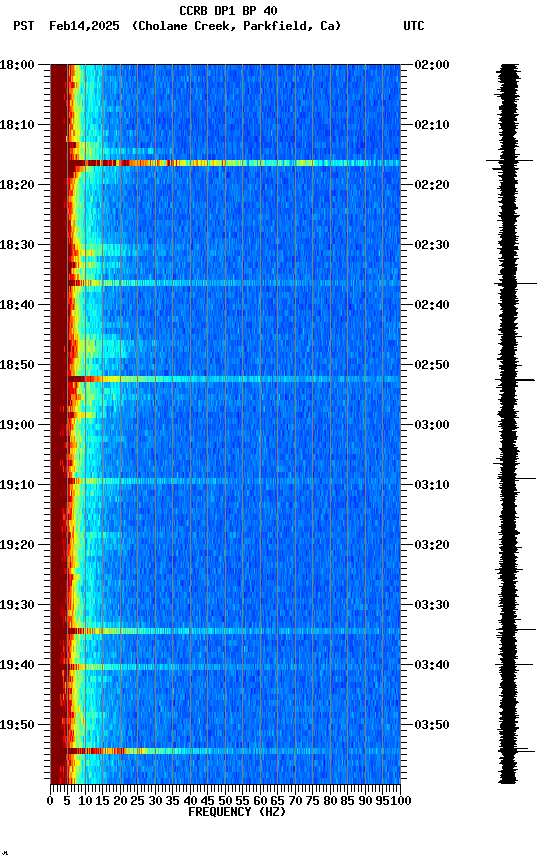This screenshot has height=864, width=552.
Task: Click the 18:40 PST time label
Action: click(17, 305)
